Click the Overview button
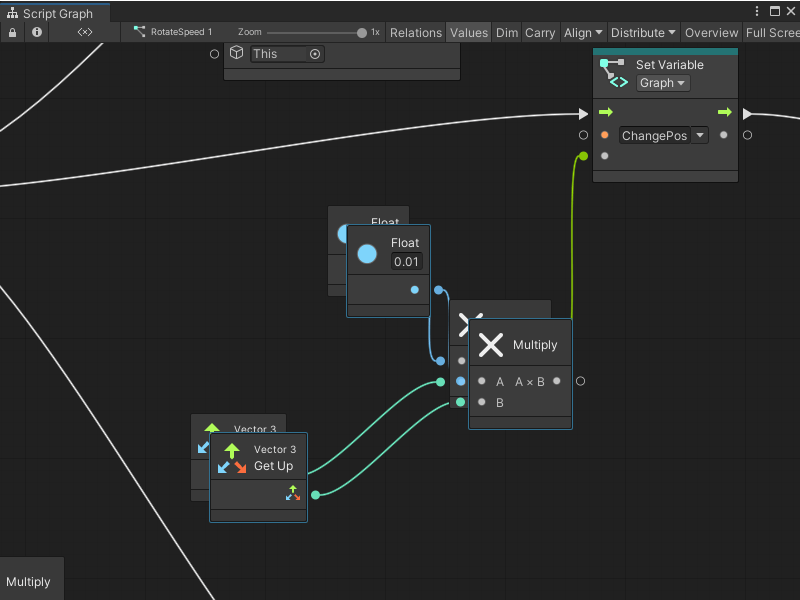 pos(711,32)
